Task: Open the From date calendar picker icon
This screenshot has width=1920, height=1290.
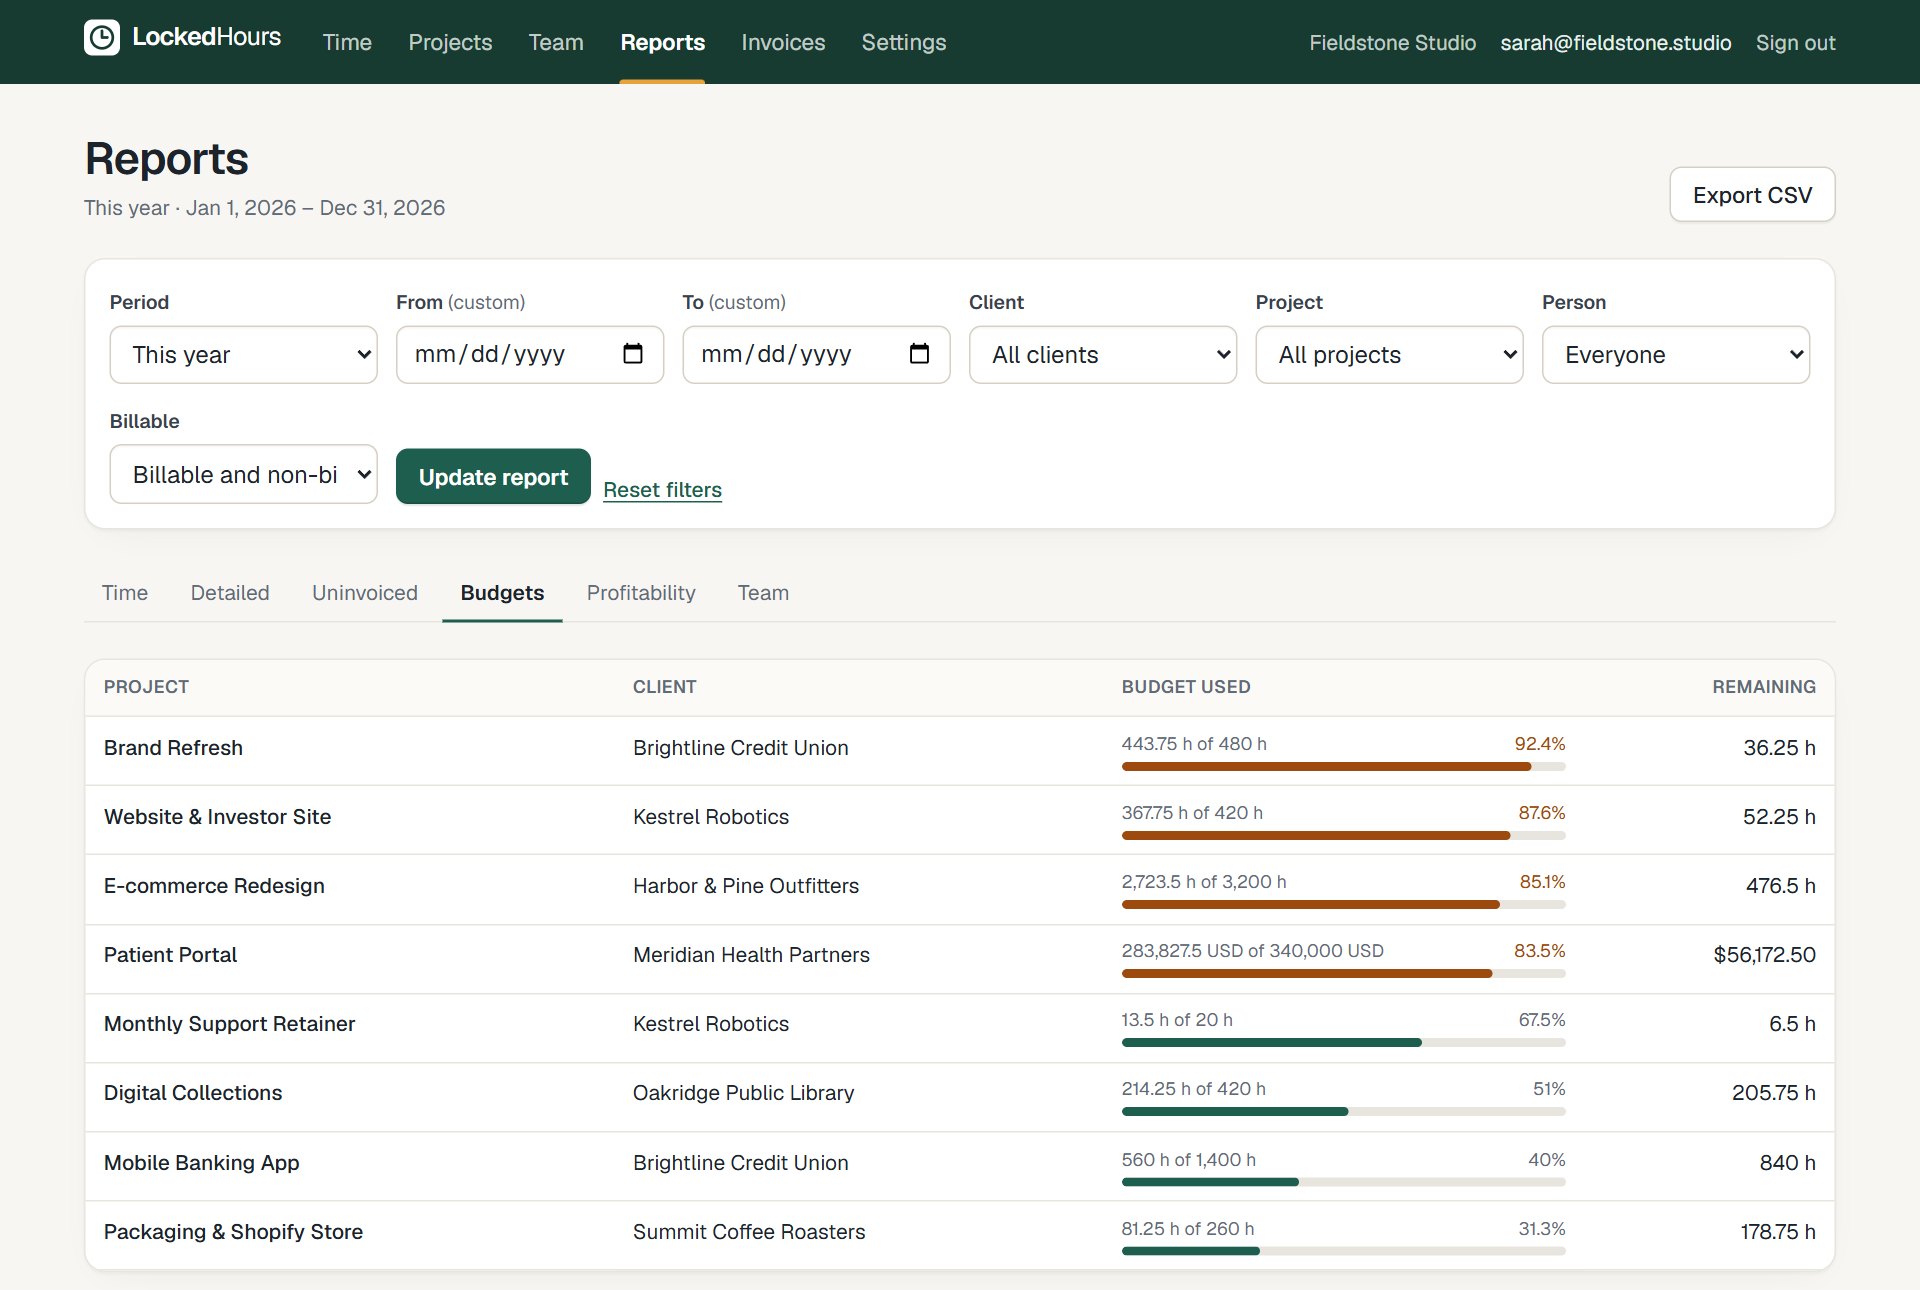Action: [x=632, y=354]
